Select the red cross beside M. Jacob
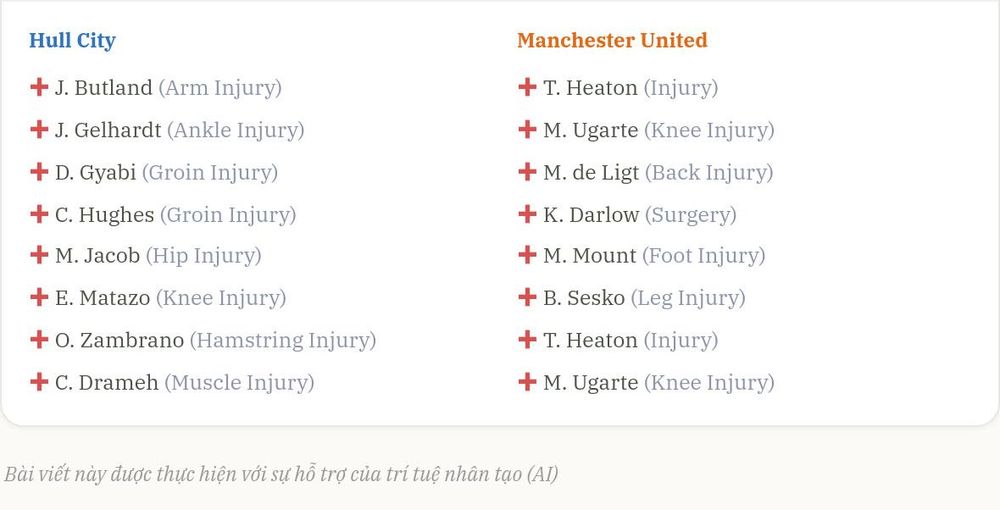The height and width of the screenshot is (510, 1000). 39,255
